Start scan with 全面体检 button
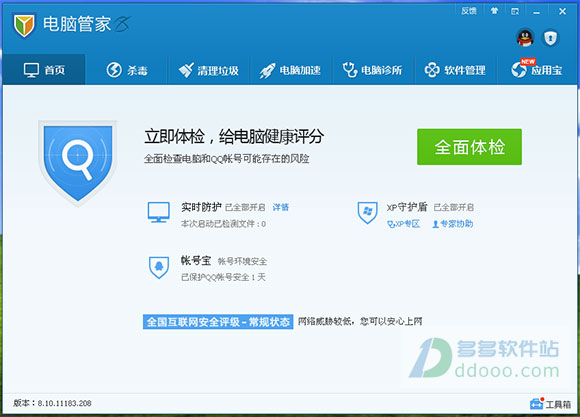 coord(469,147)
